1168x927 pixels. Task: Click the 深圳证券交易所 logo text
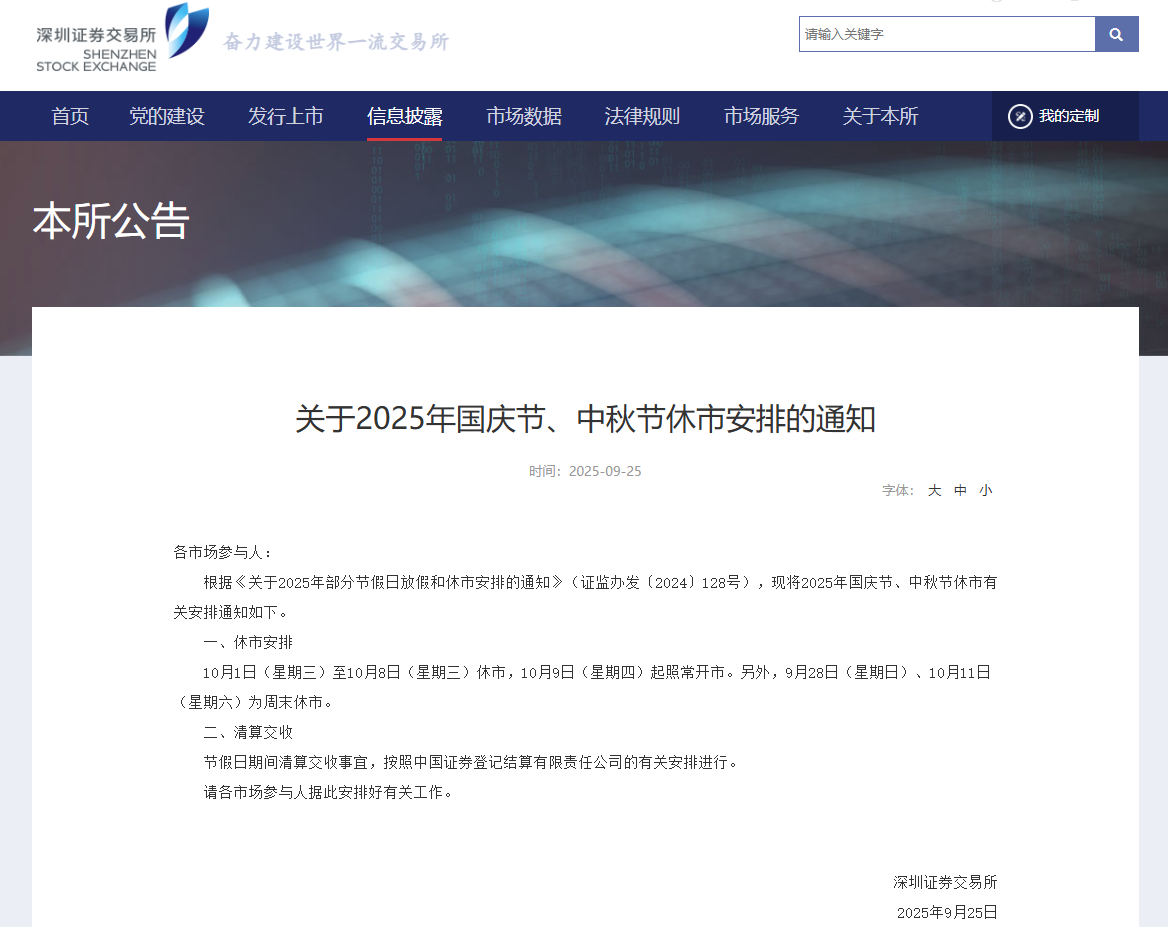point(96,34)
